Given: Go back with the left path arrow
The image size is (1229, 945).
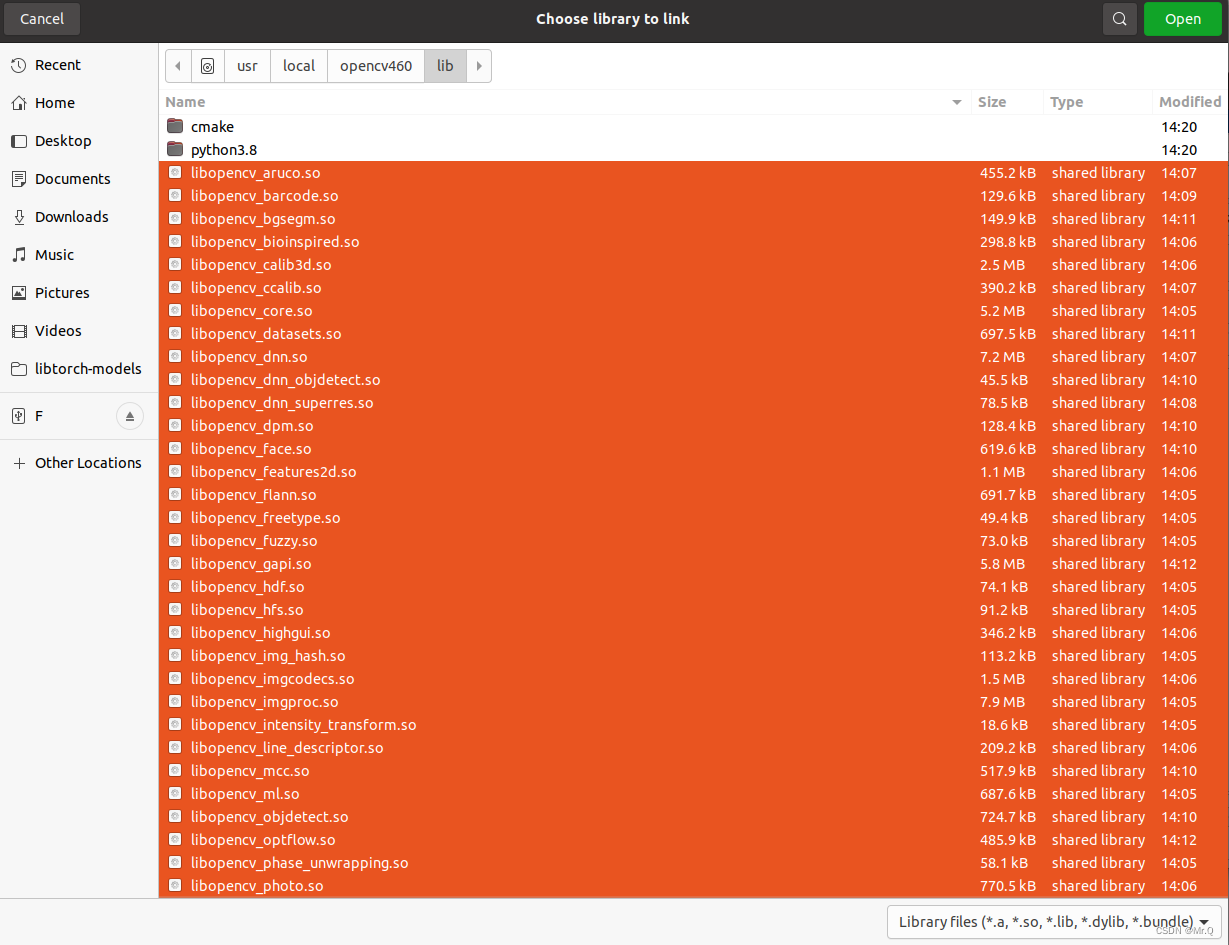Looking at the screenshot, I should pos(178,66).
